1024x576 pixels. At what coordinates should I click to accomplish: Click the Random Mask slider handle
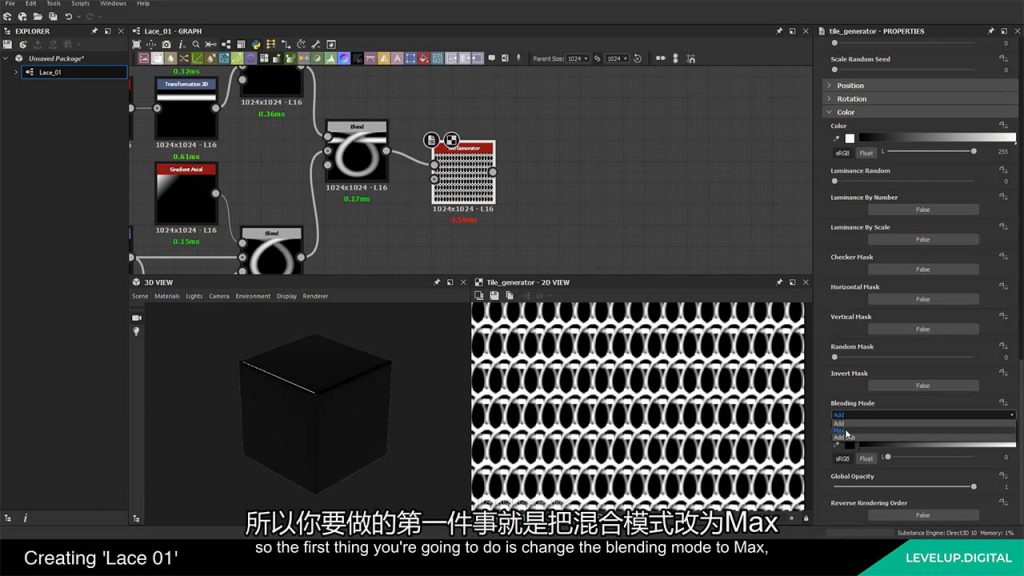tap(835, 357)
